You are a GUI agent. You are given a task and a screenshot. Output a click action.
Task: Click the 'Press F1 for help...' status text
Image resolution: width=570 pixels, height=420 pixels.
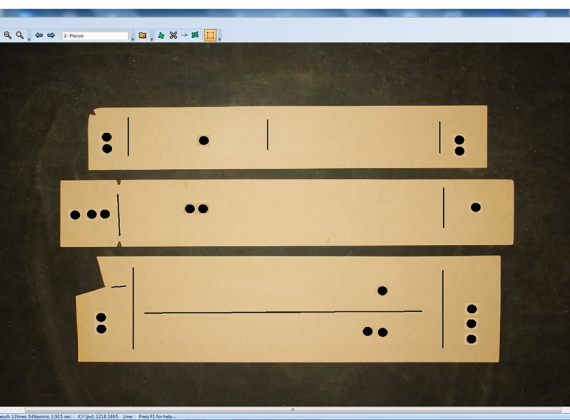(157, 416)
